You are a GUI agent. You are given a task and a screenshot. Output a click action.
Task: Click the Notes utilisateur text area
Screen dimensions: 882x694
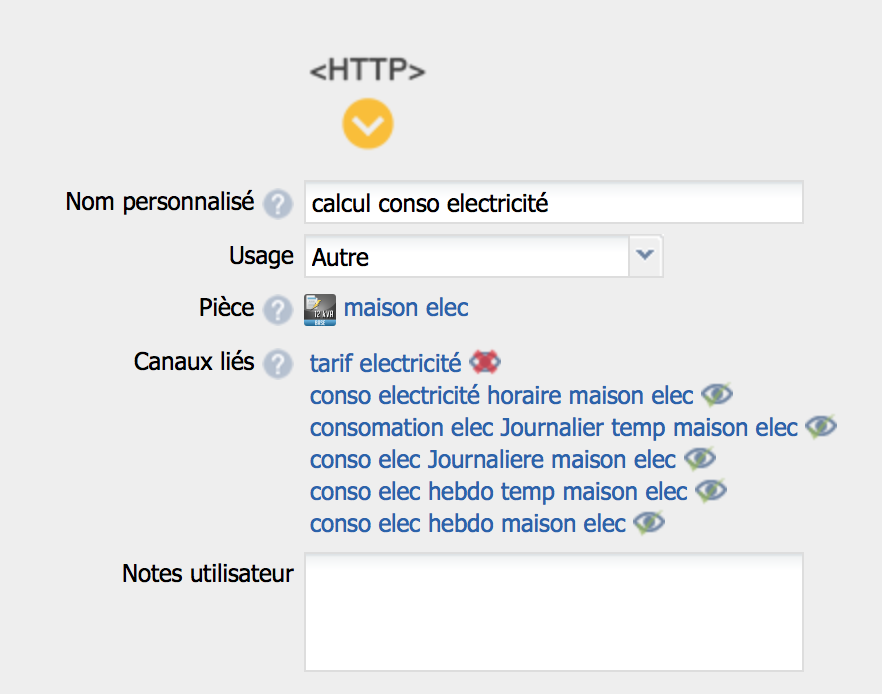coord(554,612)
